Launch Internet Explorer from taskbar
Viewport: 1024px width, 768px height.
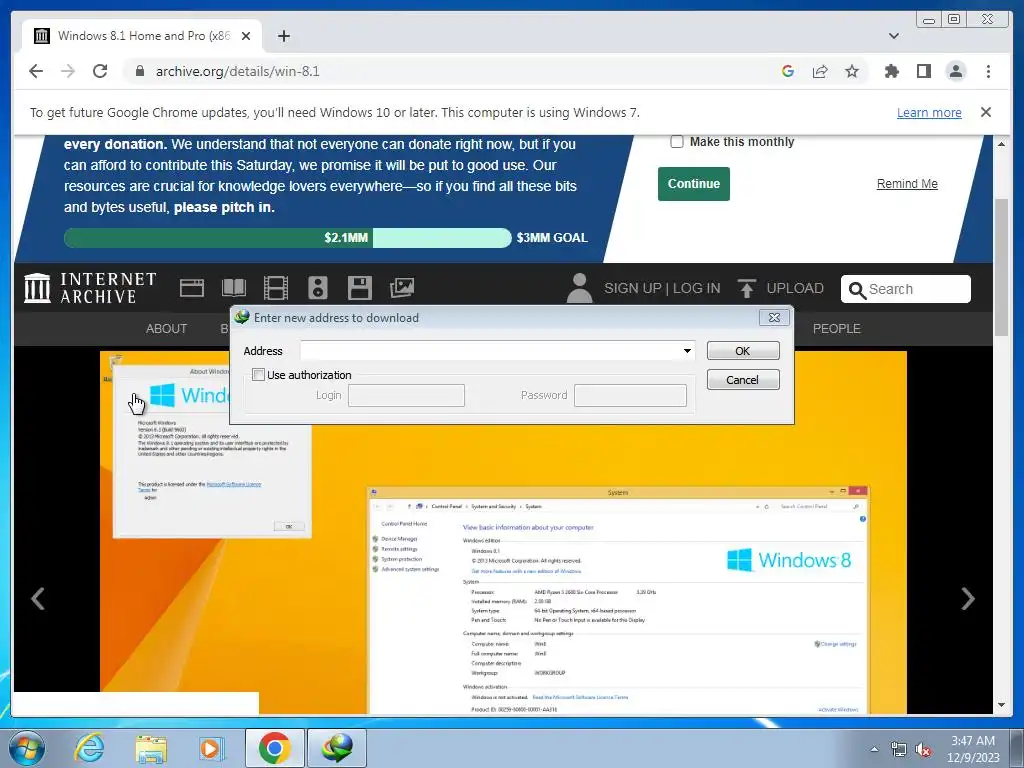[89, 748]
